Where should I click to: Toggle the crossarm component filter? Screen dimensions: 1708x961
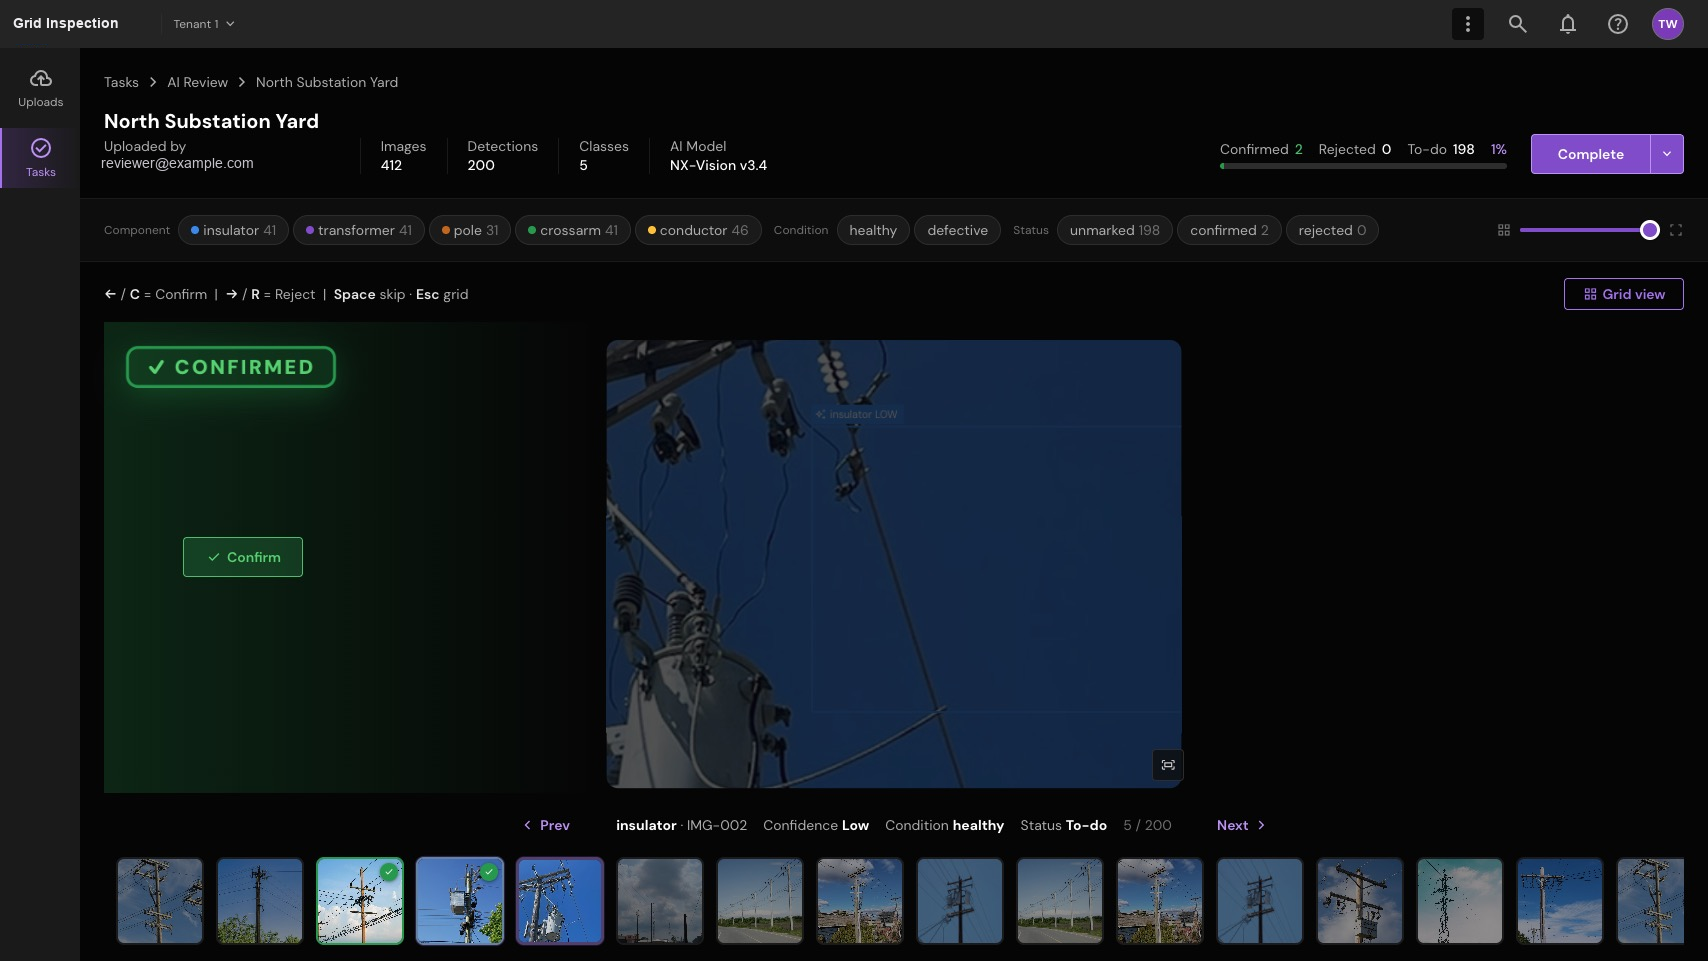click(573, 230)
